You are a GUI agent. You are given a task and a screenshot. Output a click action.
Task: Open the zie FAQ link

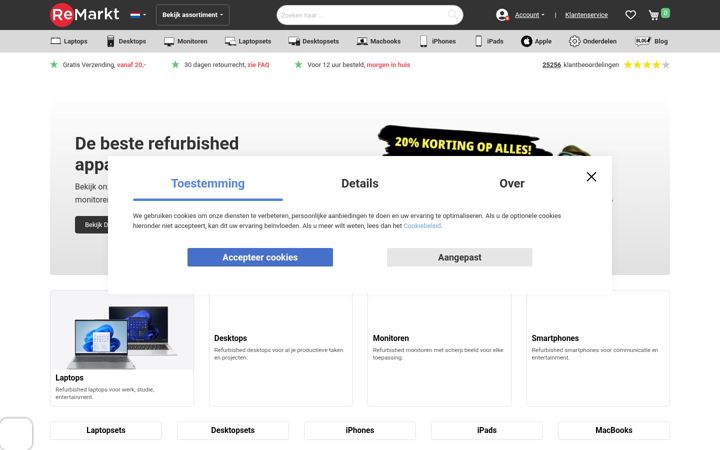[x=259, y=65]
